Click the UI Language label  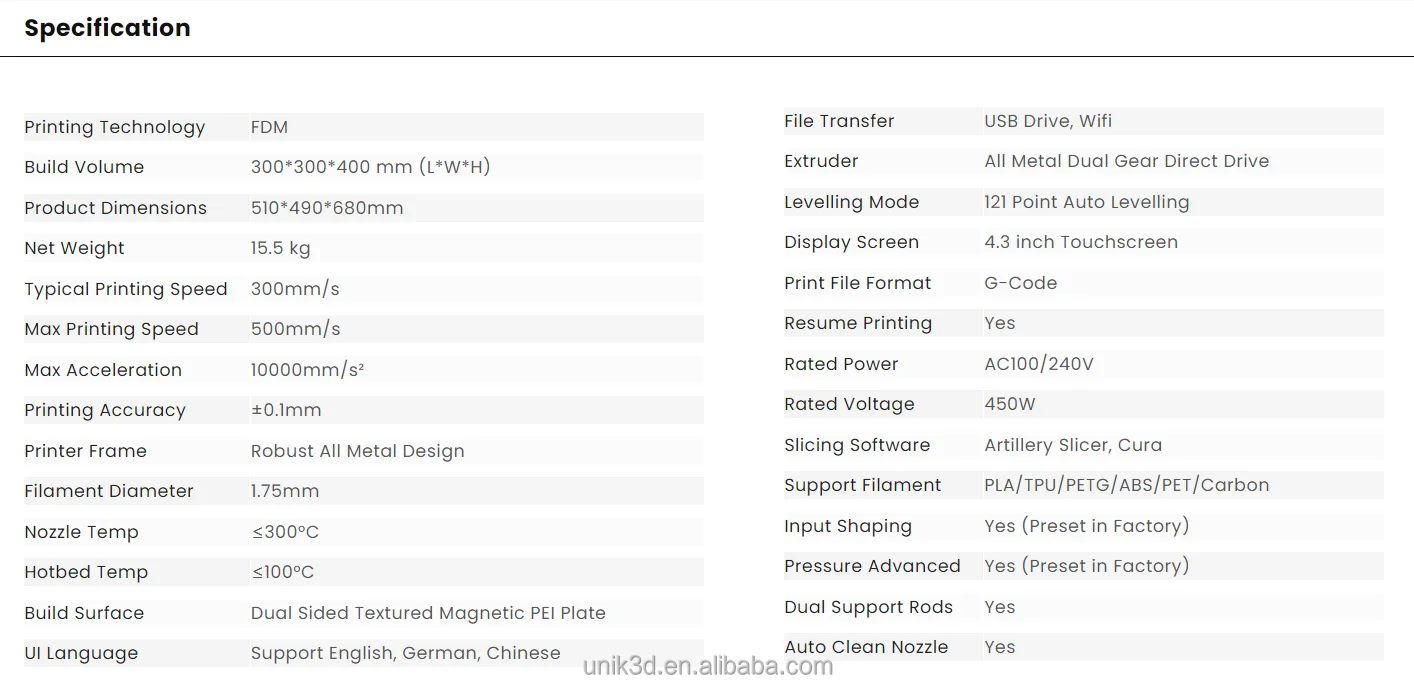coord(81,653)
